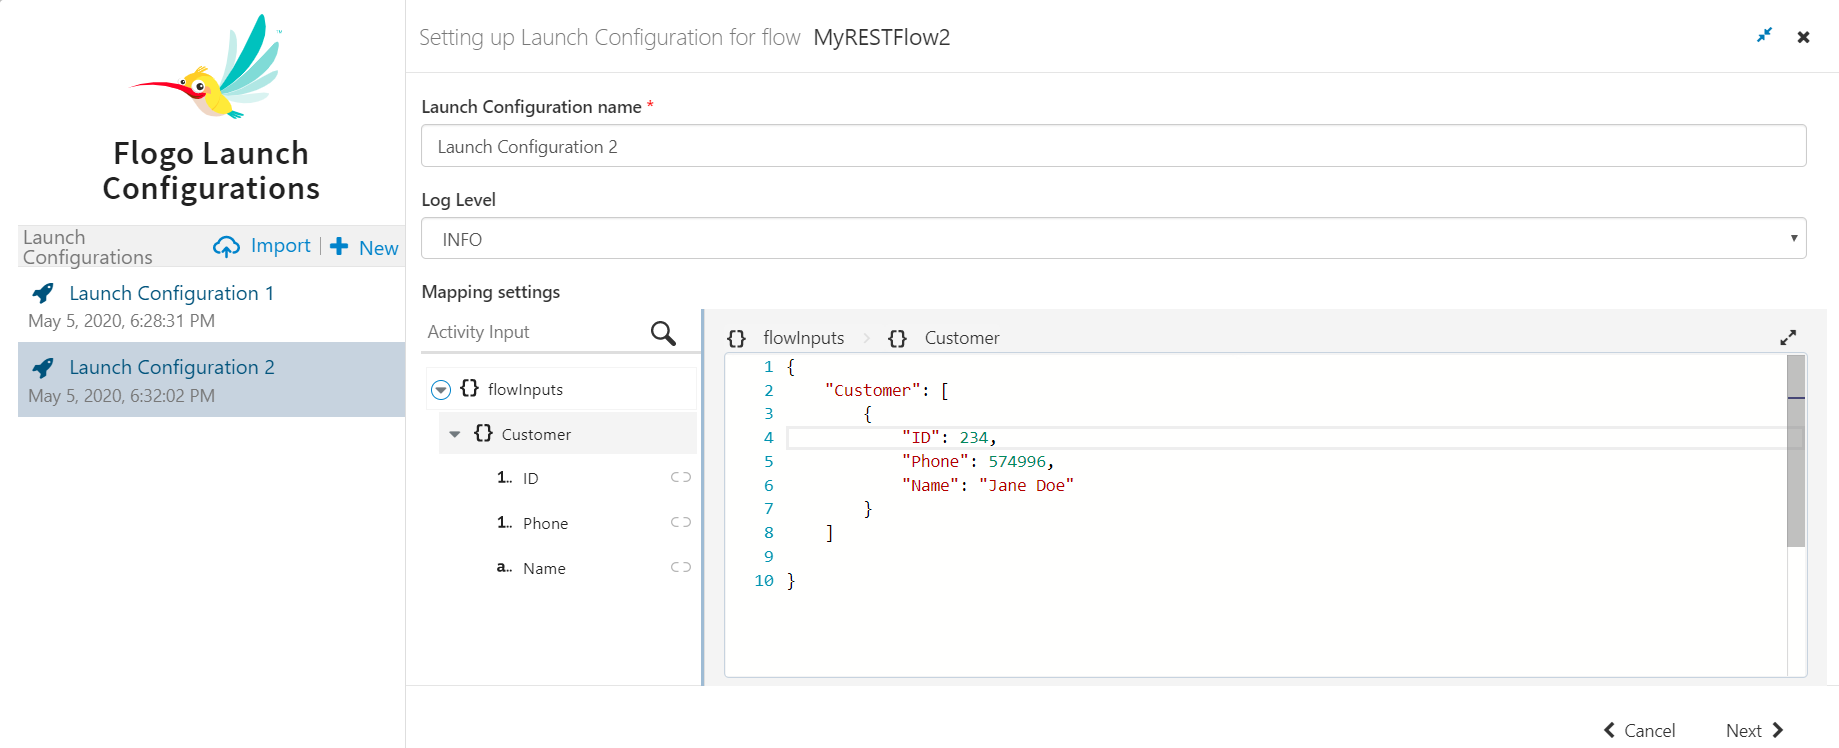Click the mapping link icon for Phone
The height and width of the screenshot is (748, 1839).
tap(681, 522)
